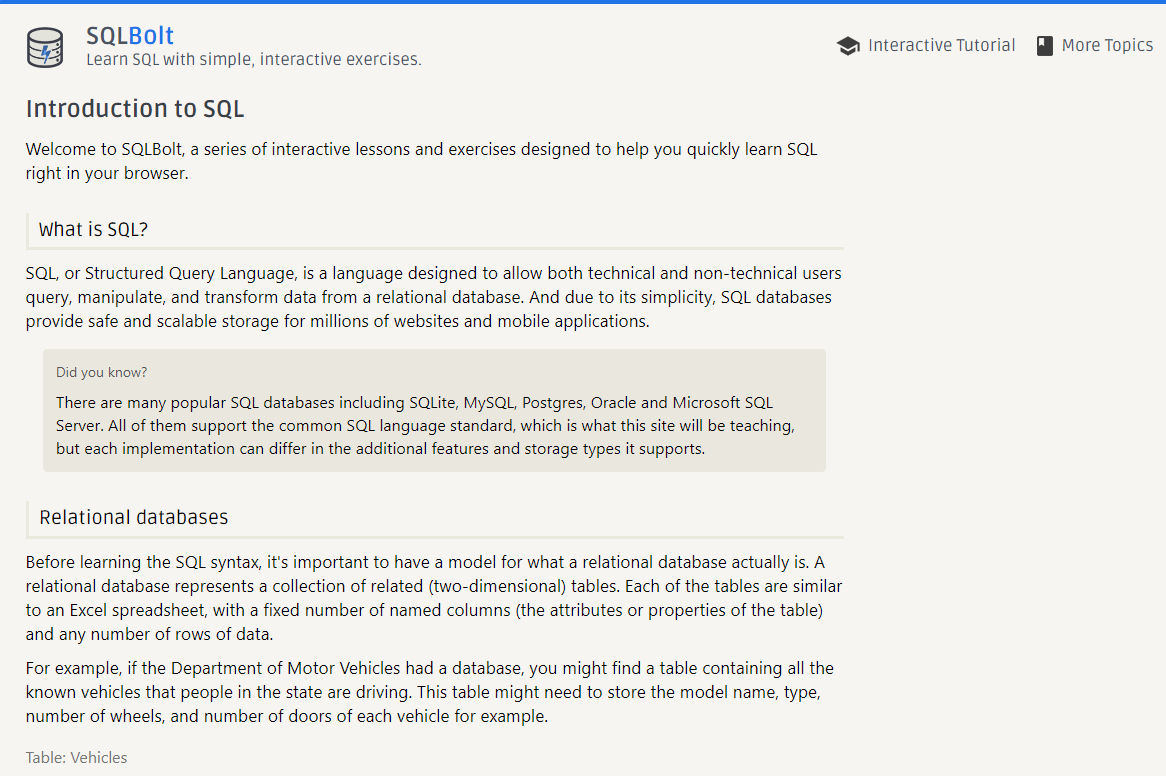1166x776 pixels.
Task: Click the paragraph starting 'Before learning the SQL syntax'
Action: pos(433,598)
